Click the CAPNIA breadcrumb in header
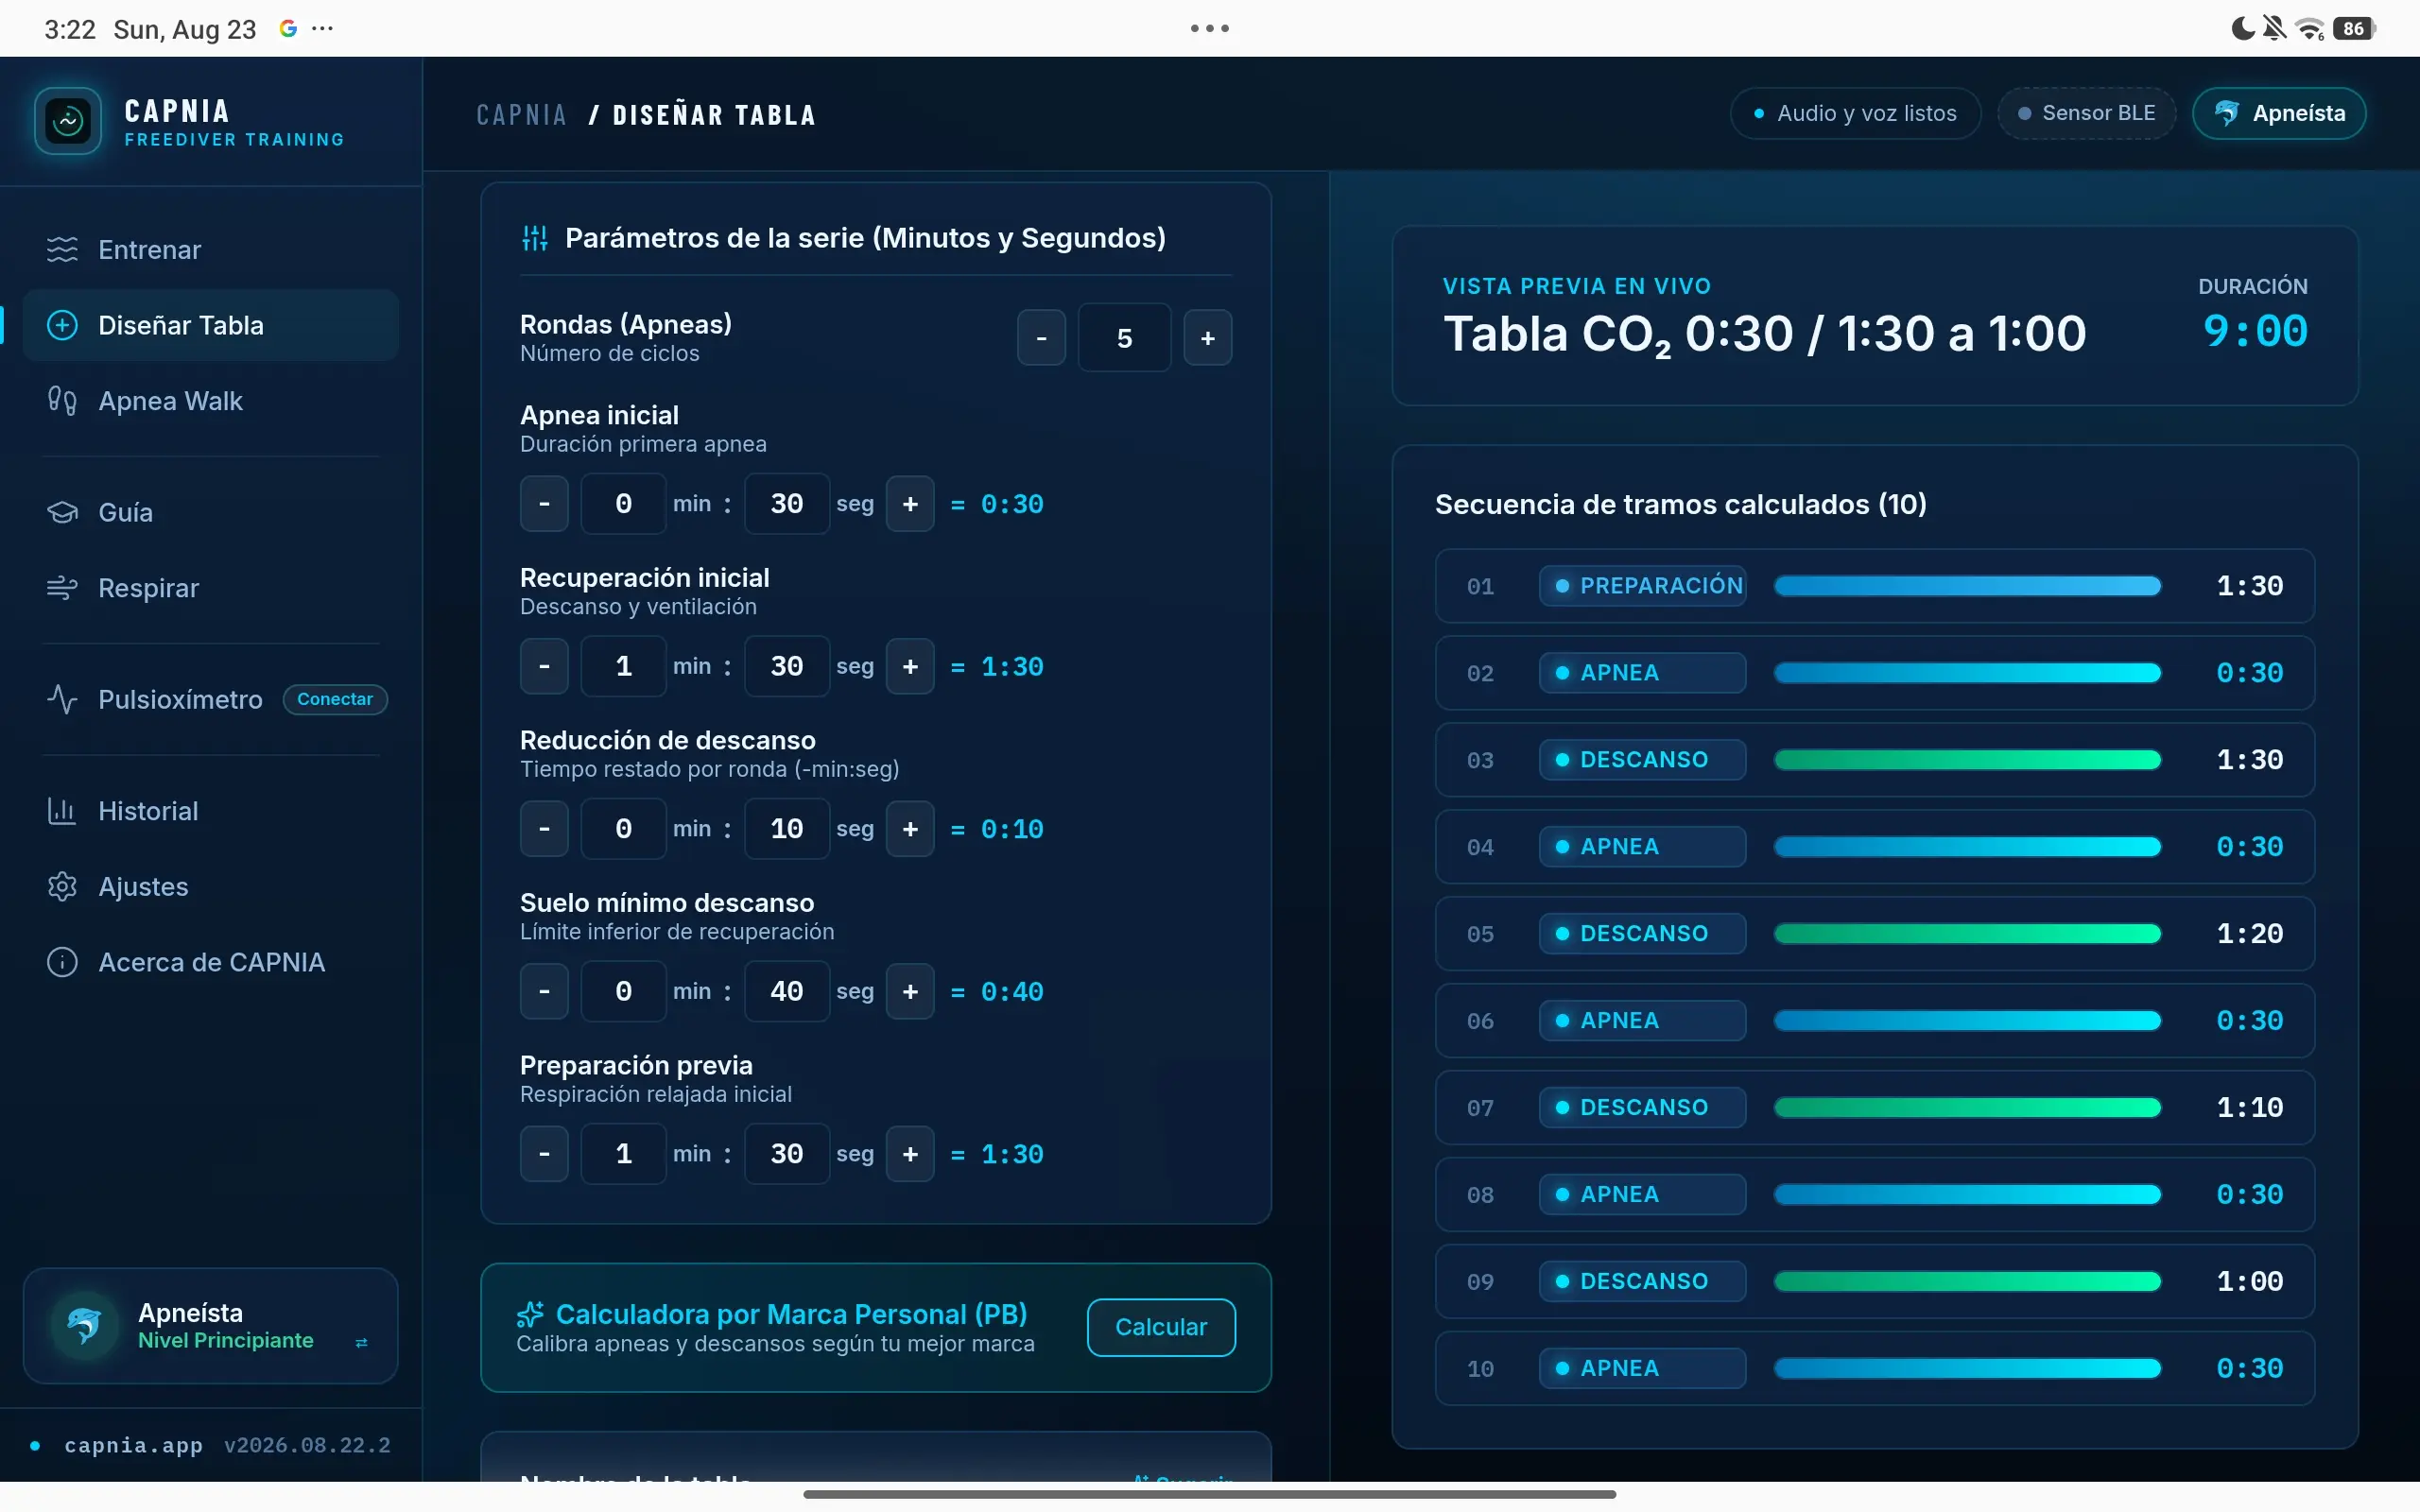Image resolution: width=2420 pixels, height=1512 pixels. click(x=521, y=115)
